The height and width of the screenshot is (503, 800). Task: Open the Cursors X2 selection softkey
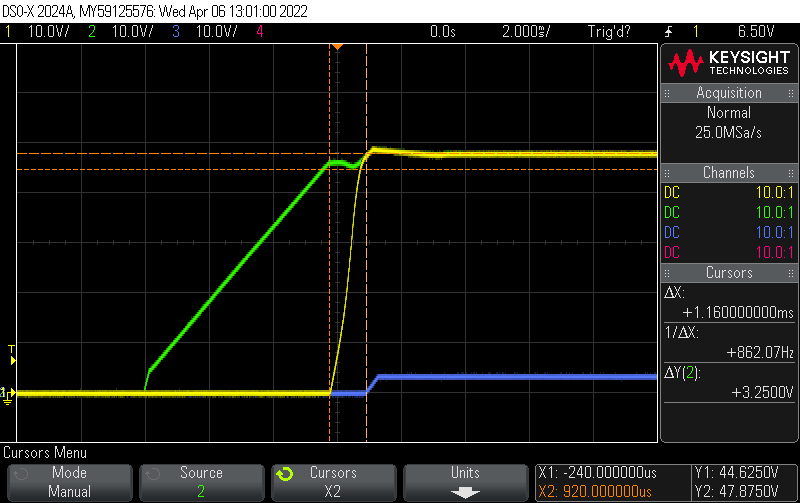(x=333, y=481)
